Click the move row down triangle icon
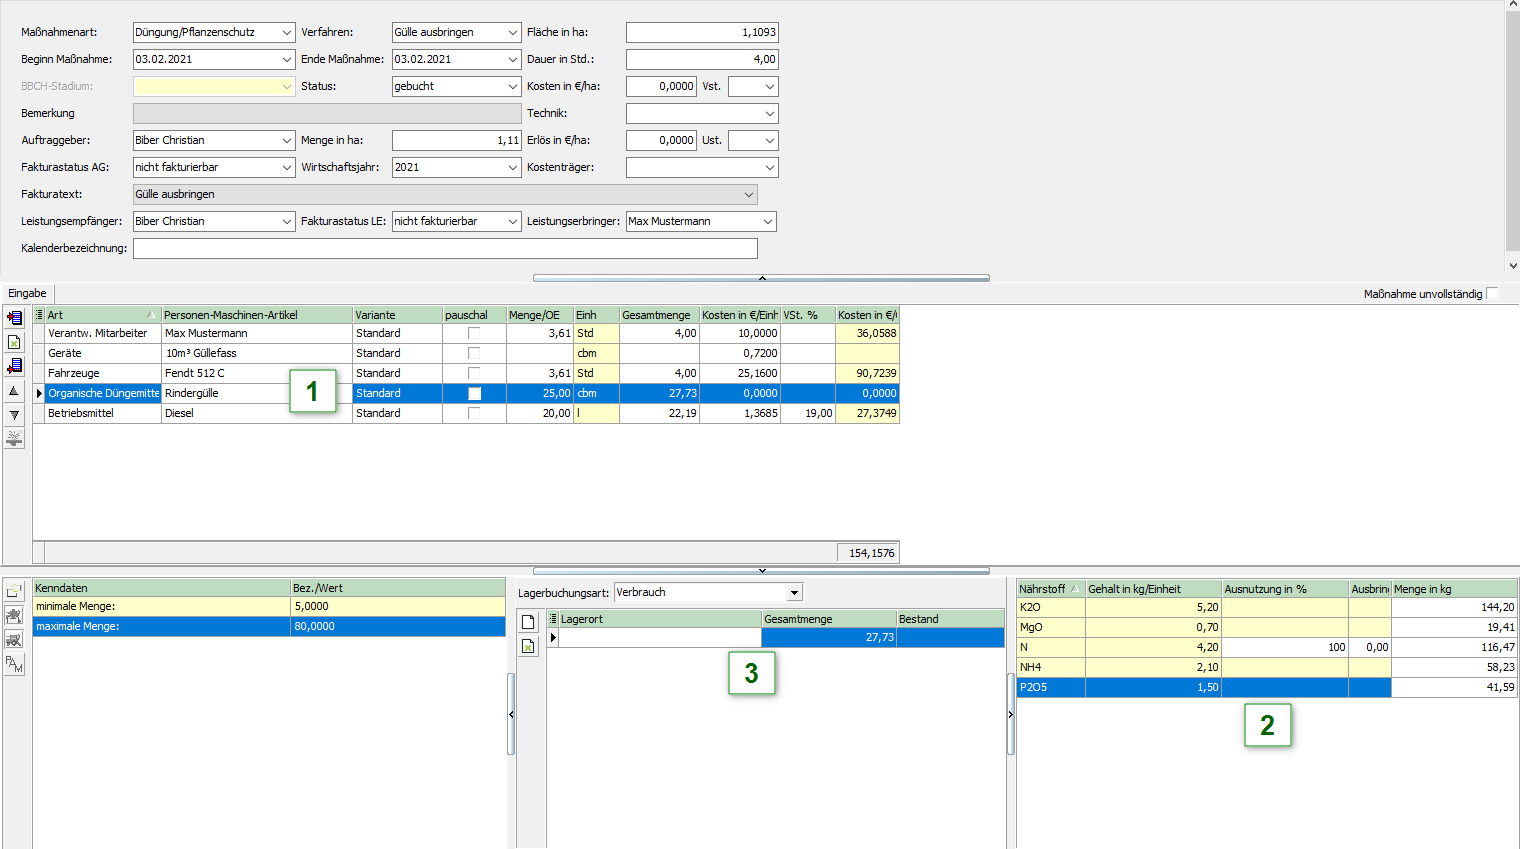 click(x=14, y=415)
